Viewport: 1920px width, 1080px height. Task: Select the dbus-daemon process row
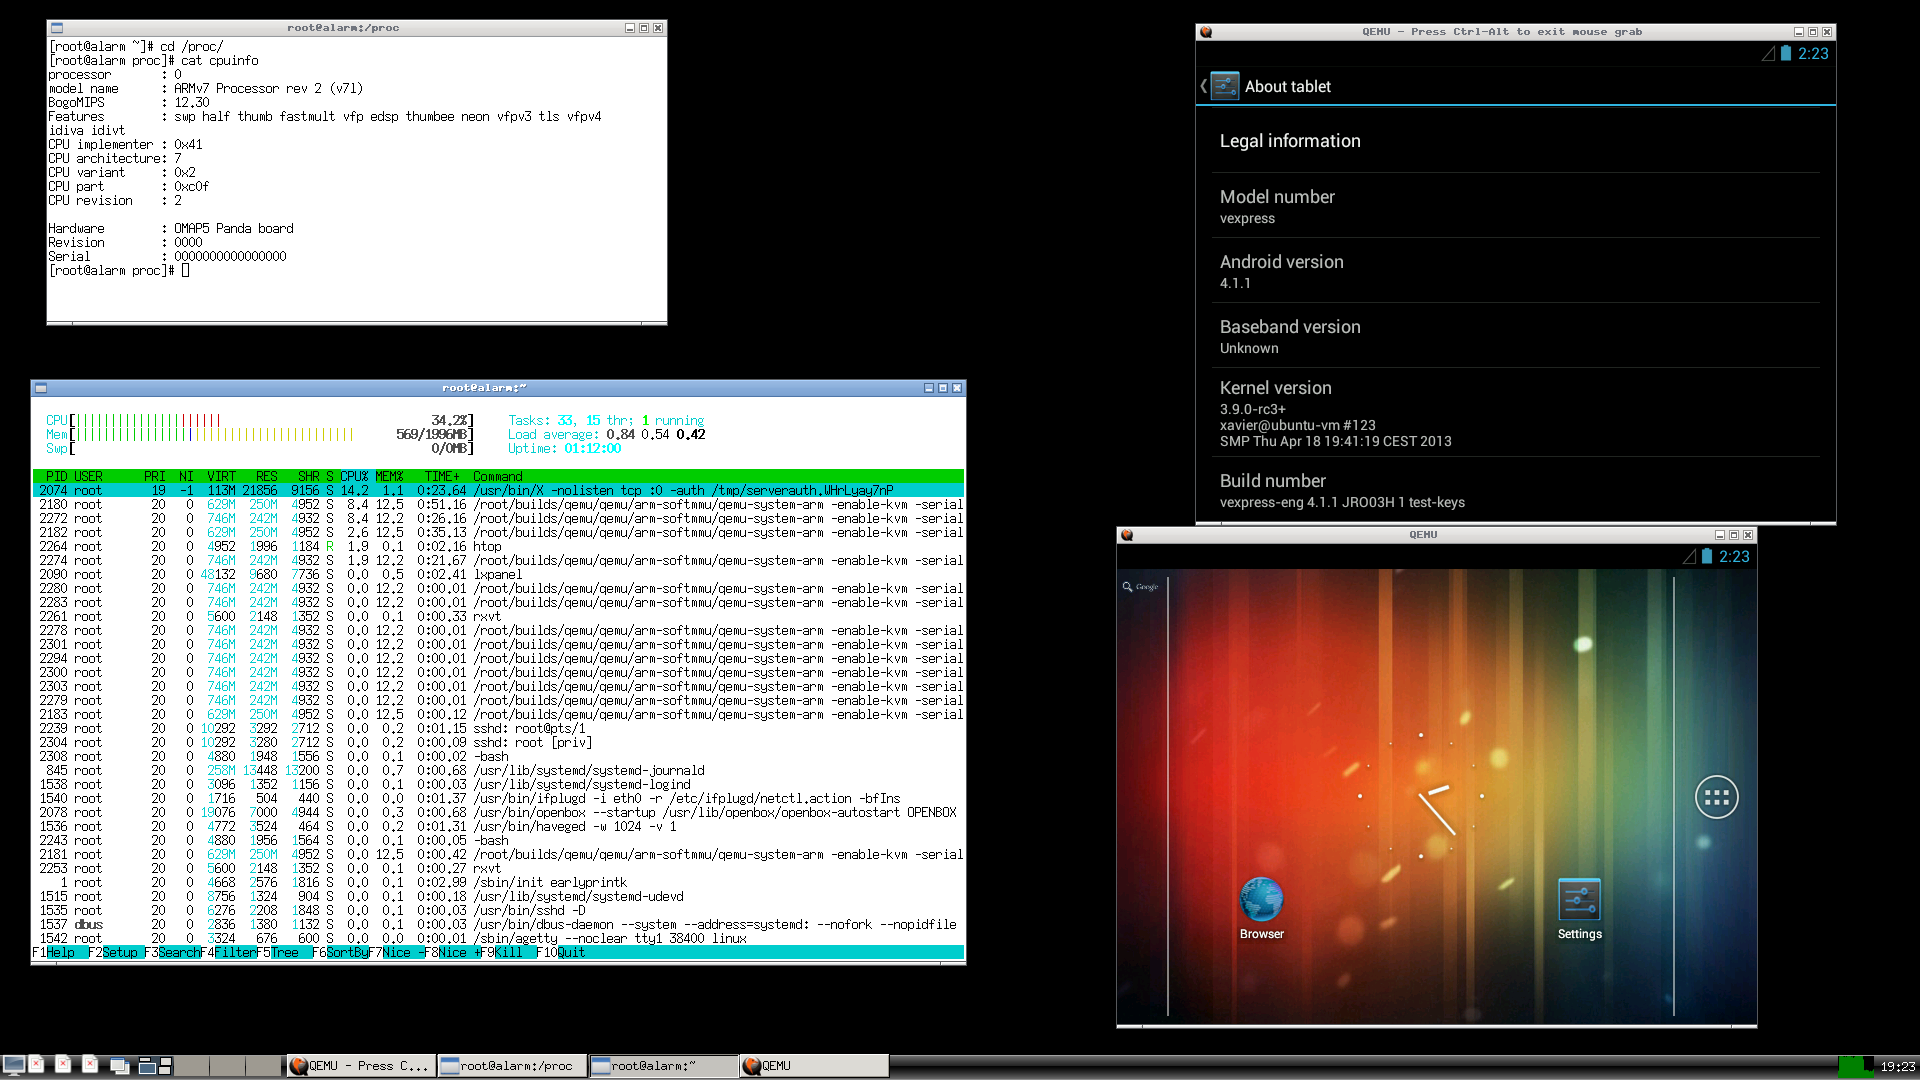498,925
